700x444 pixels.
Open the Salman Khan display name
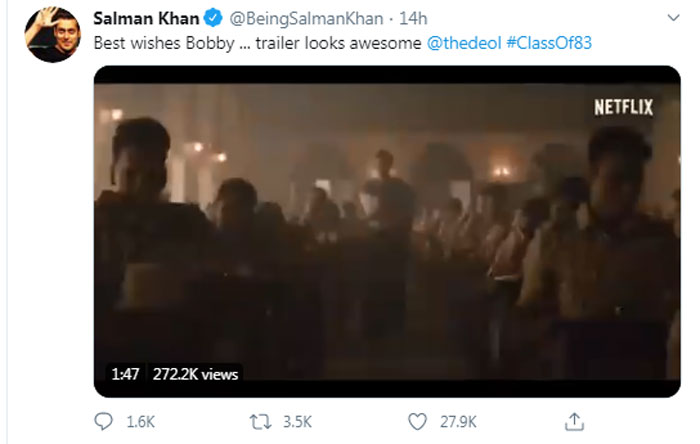point(145,20)
